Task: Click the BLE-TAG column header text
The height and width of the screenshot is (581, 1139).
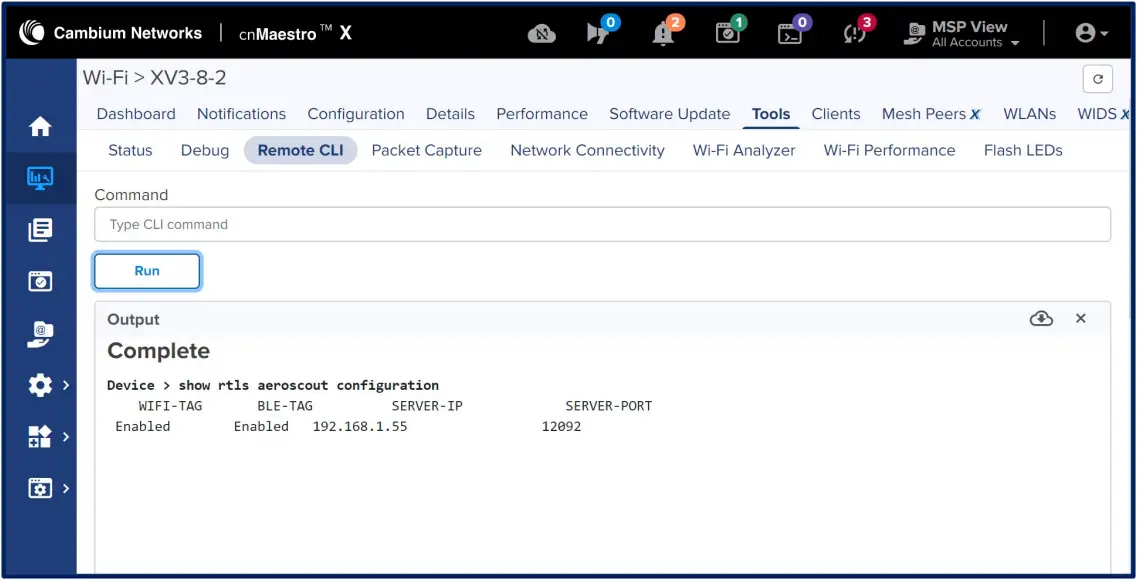Action: point(285,406)
